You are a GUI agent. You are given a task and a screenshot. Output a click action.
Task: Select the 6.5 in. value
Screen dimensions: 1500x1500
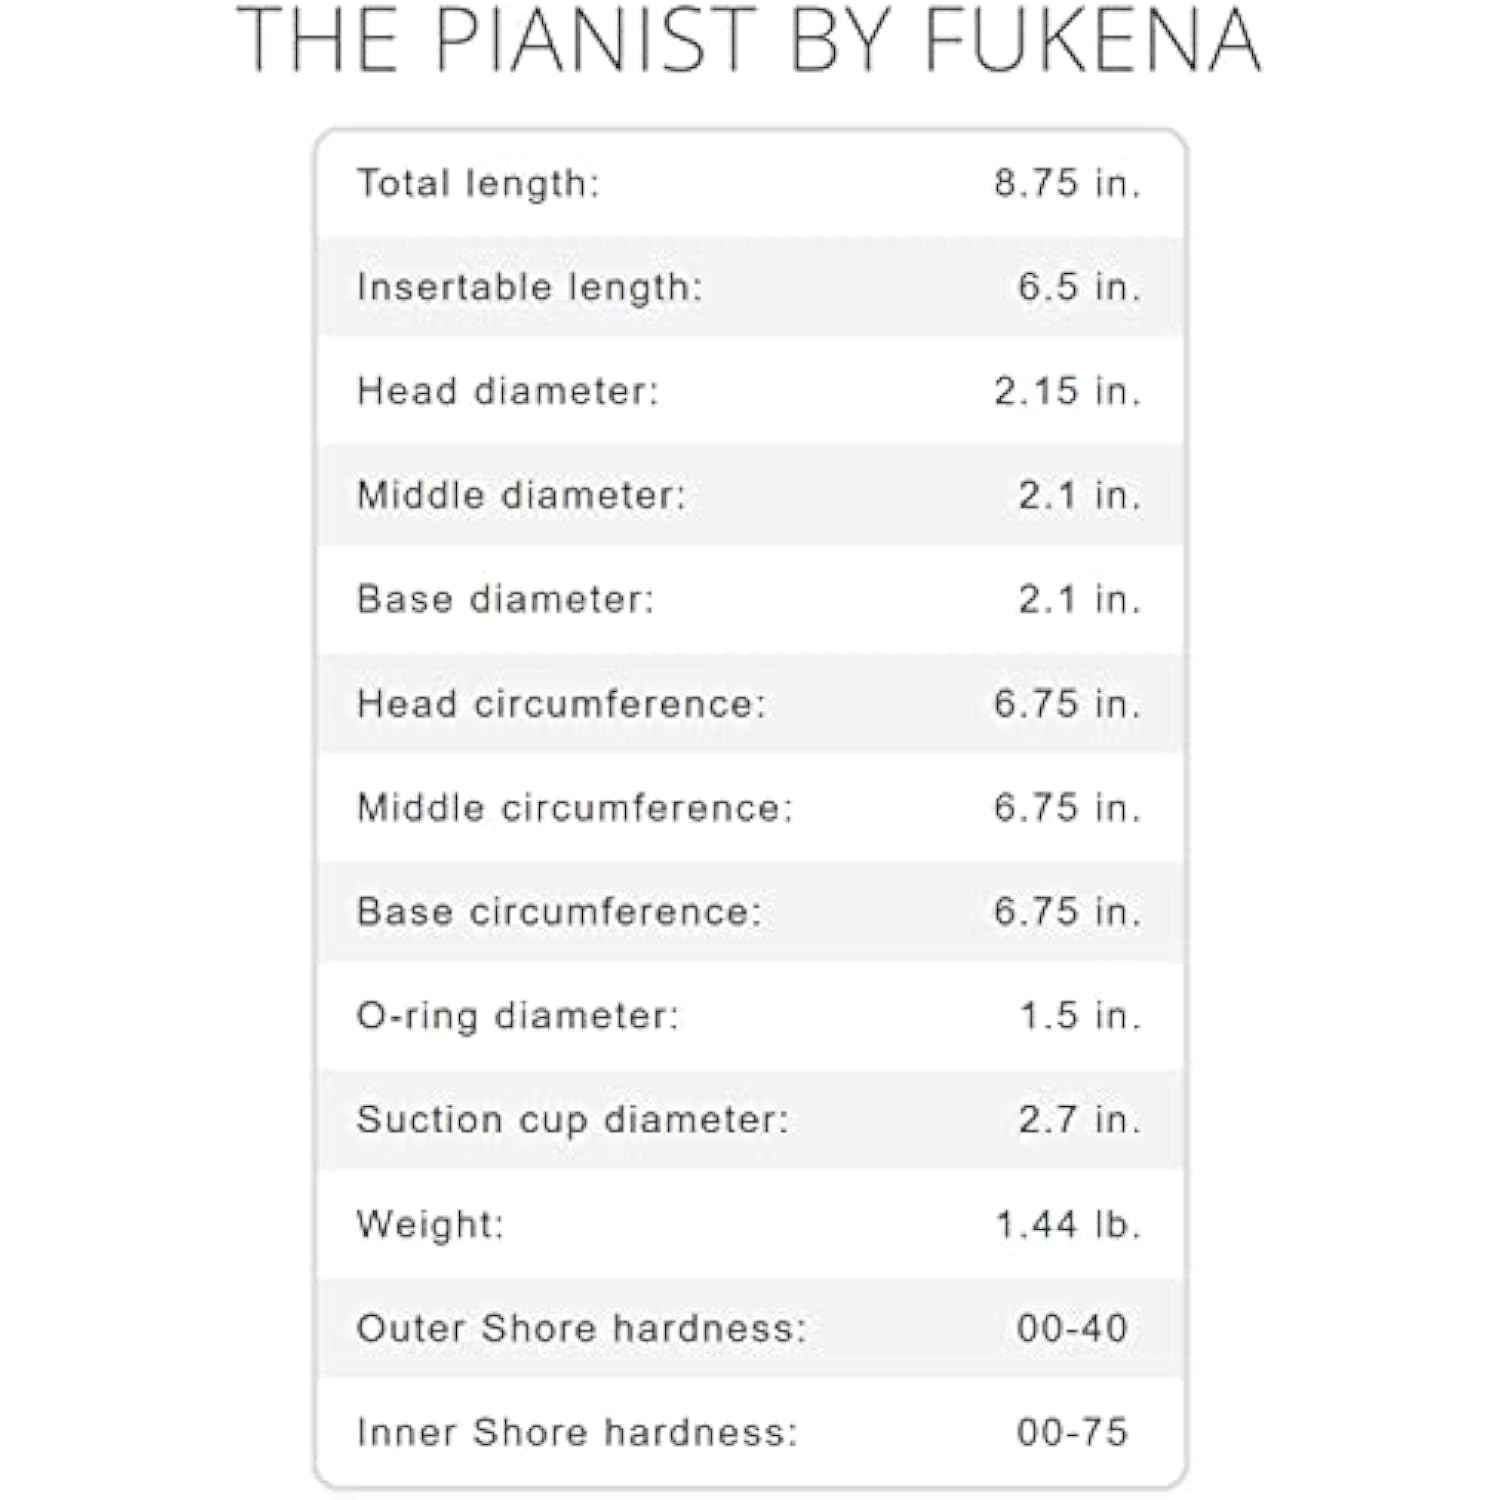[x=1079, y=287]
